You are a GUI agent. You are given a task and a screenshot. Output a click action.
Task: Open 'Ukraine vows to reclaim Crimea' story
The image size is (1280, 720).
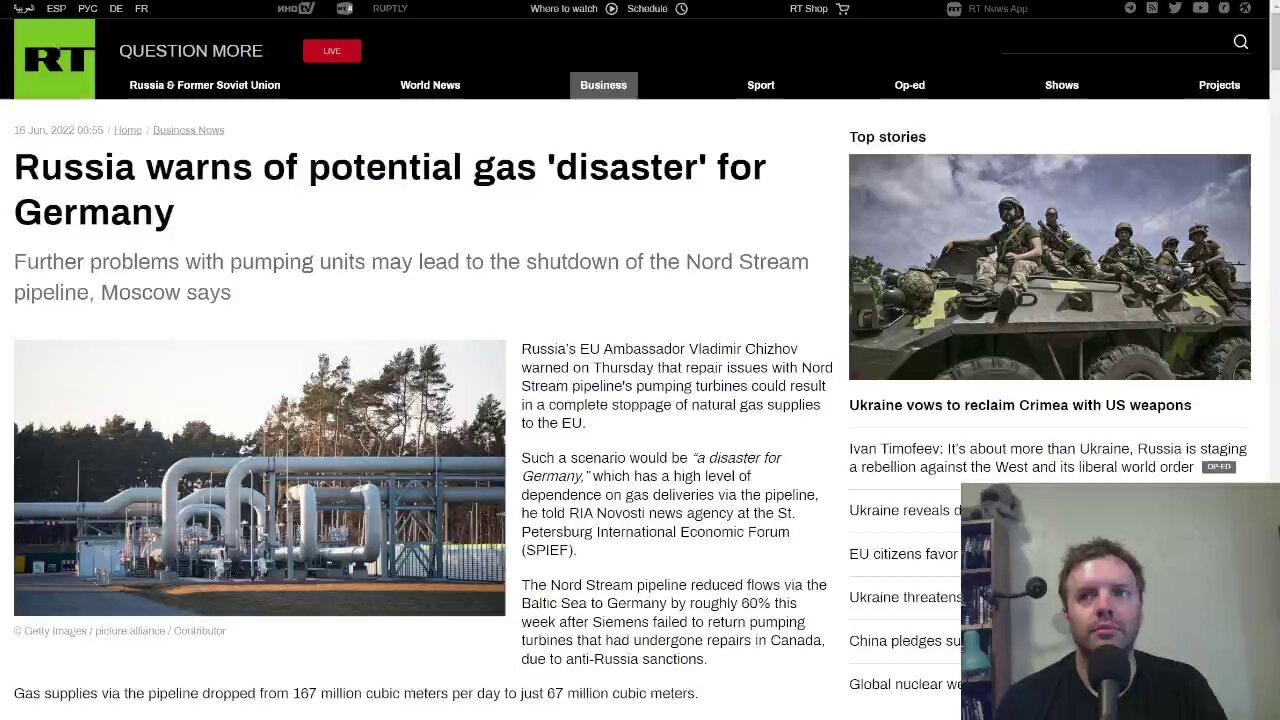pos(1020,405)
